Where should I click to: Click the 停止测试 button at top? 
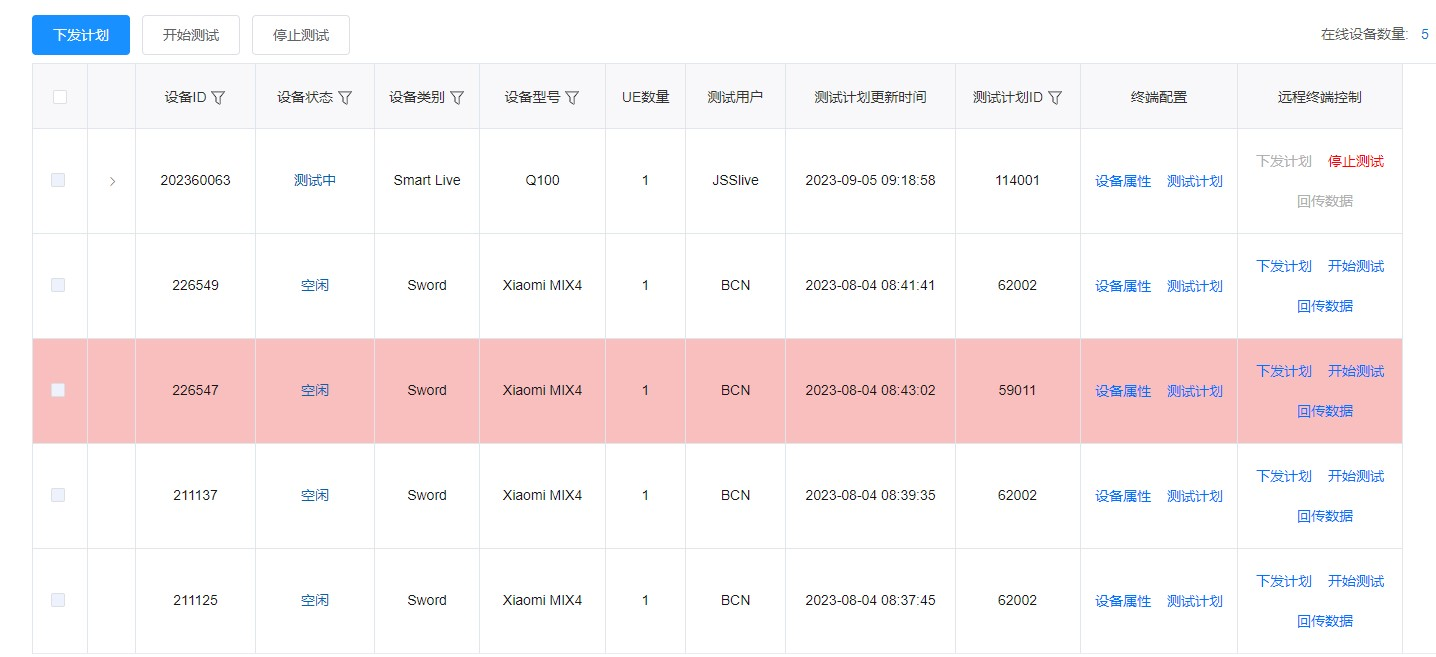coord(301,35)
